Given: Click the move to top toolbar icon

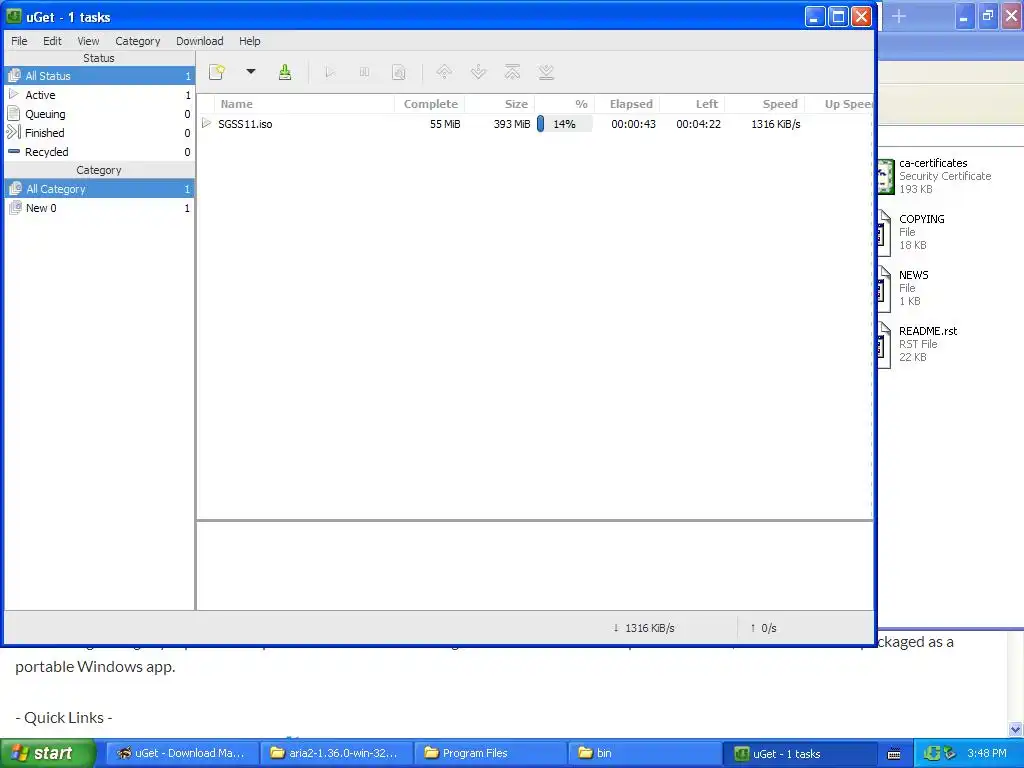Looking at the screenshot, I should click(512, 72).
